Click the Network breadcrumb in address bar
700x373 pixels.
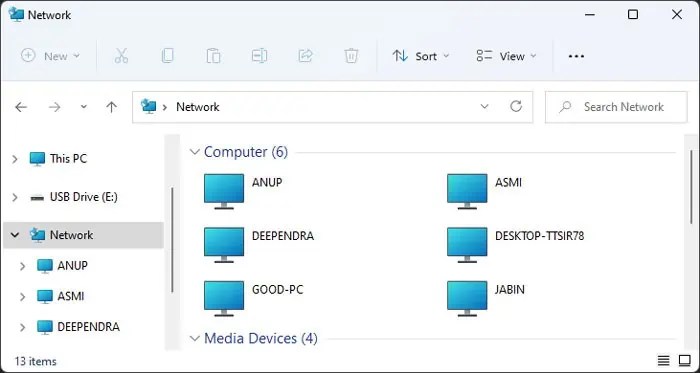coord(198,107)
